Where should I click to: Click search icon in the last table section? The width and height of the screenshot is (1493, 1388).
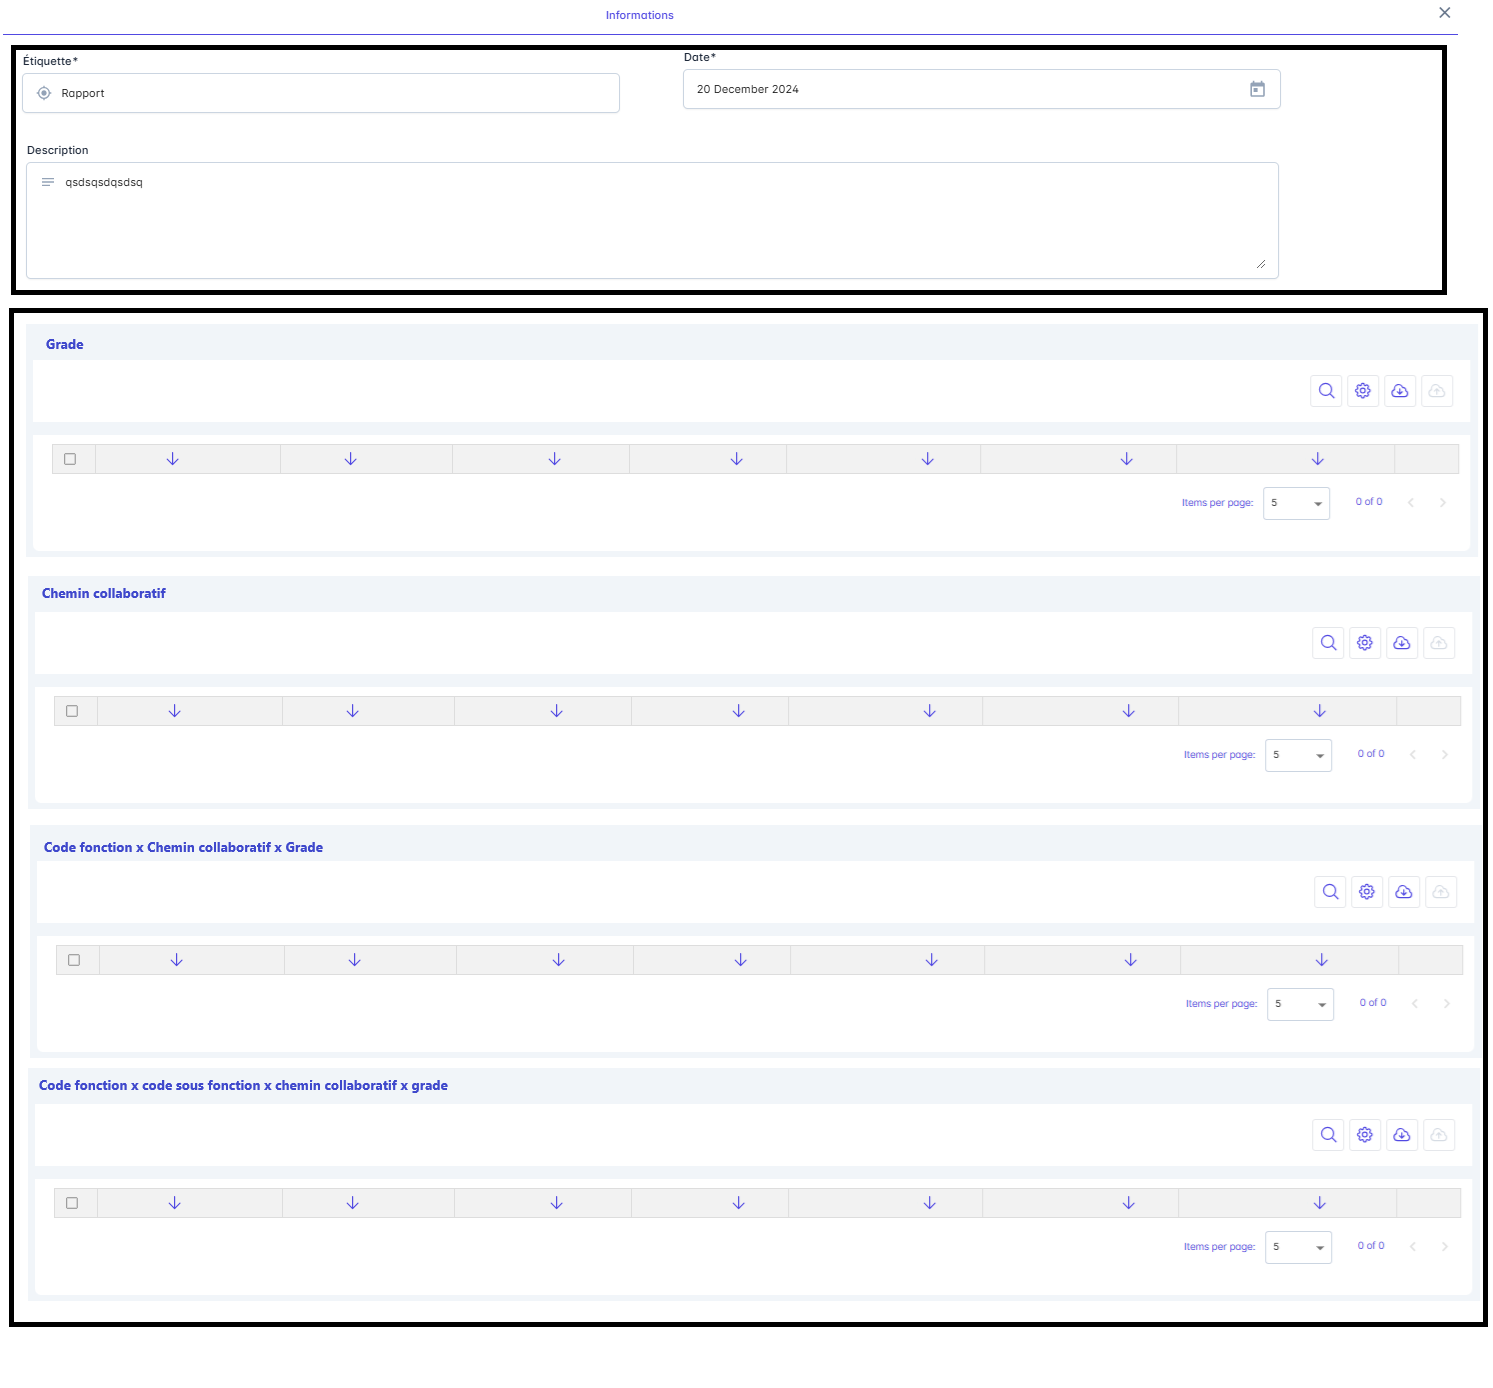point(1328,1135)
